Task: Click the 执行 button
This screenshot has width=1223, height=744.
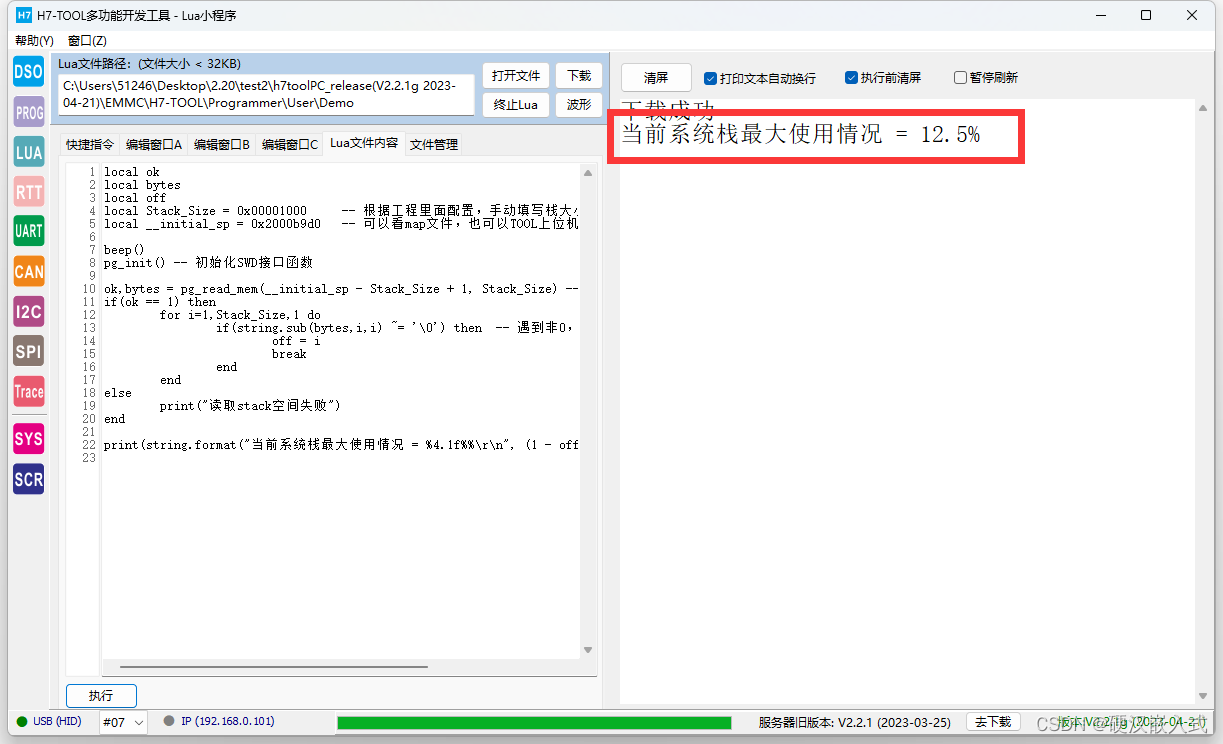Action: click(x=101, y=696)
